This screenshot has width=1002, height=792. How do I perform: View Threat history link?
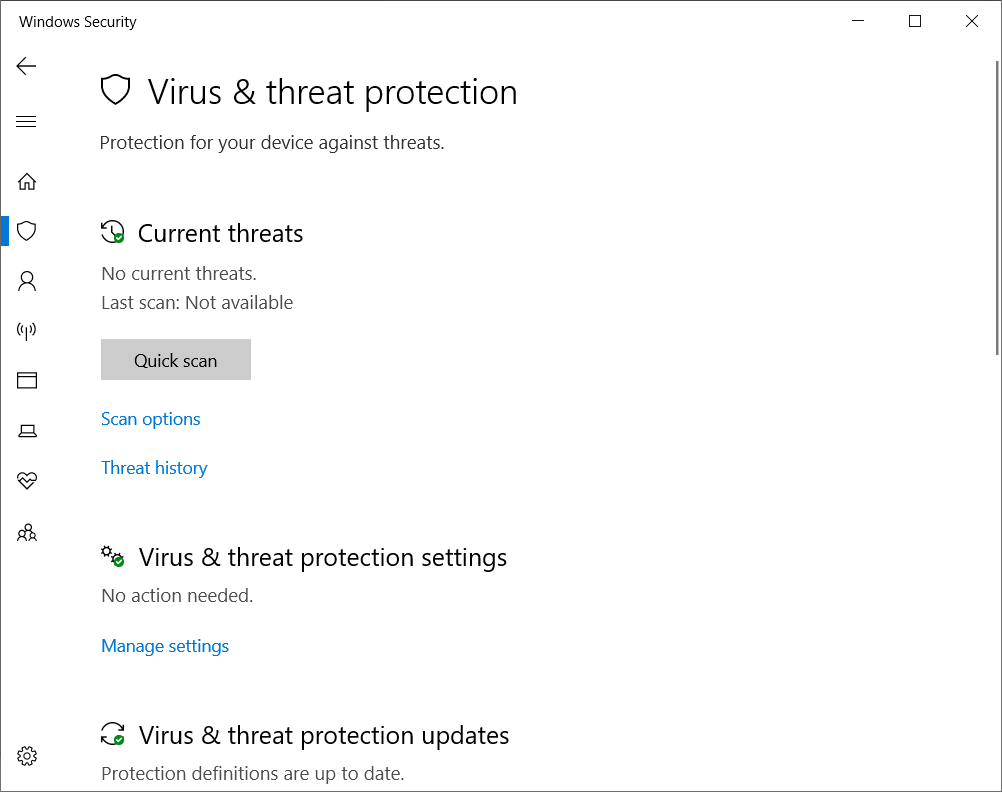point(154,468)
